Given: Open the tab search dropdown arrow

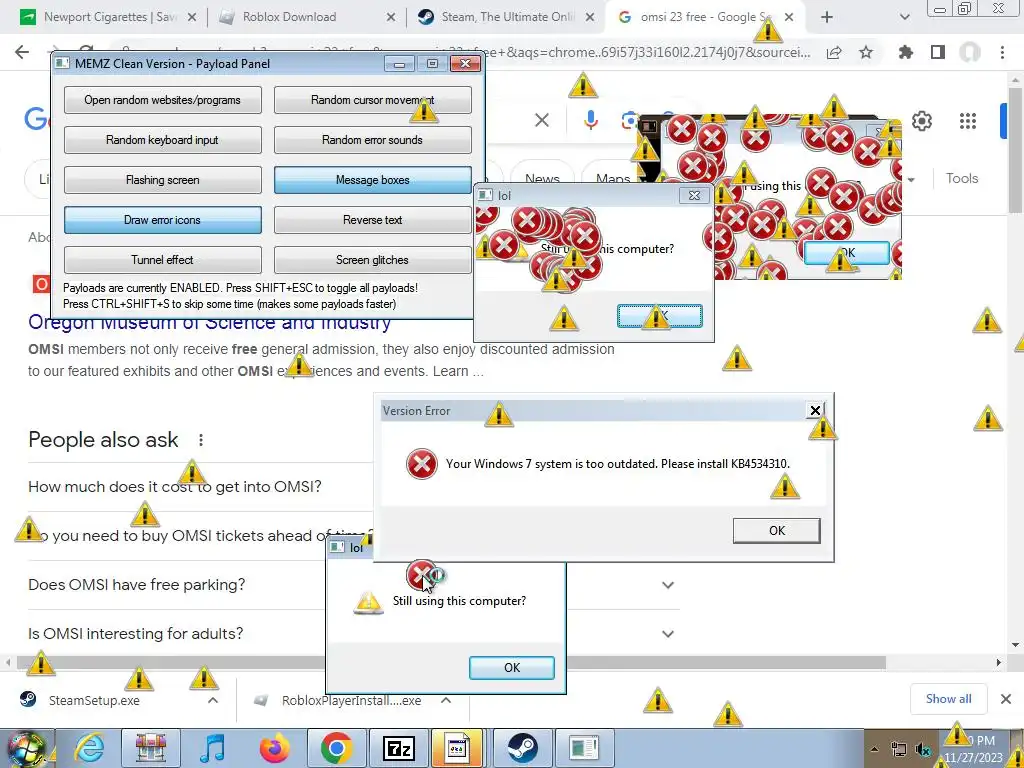Looking at the screenshot, I should tap(904, 18).
